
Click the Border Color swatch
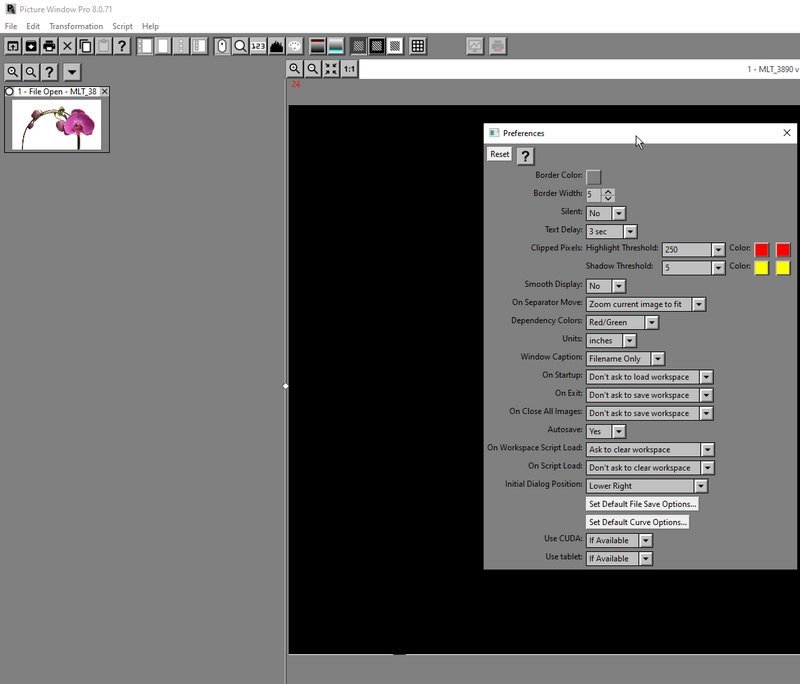click(594, 176)
